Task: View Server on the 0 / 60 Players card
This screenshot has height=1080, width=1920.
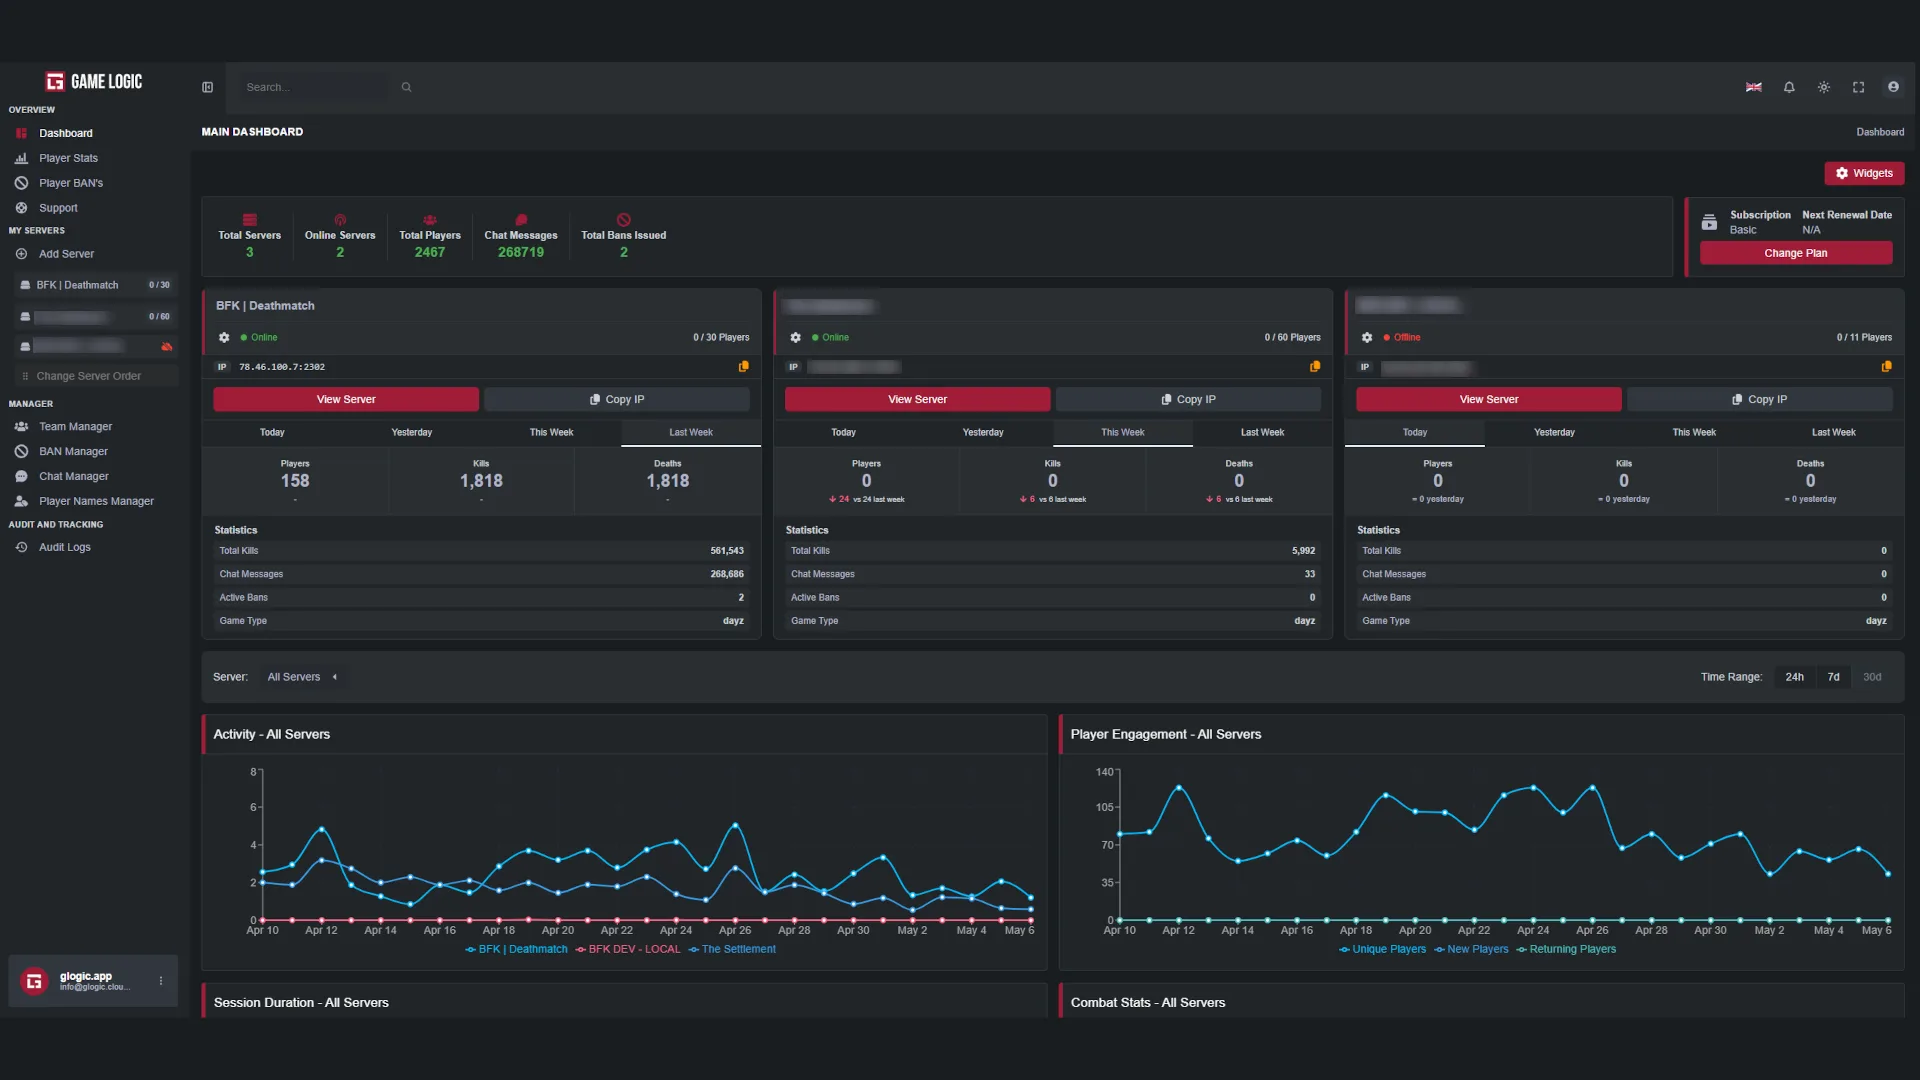Action: [x=917, y=400]
